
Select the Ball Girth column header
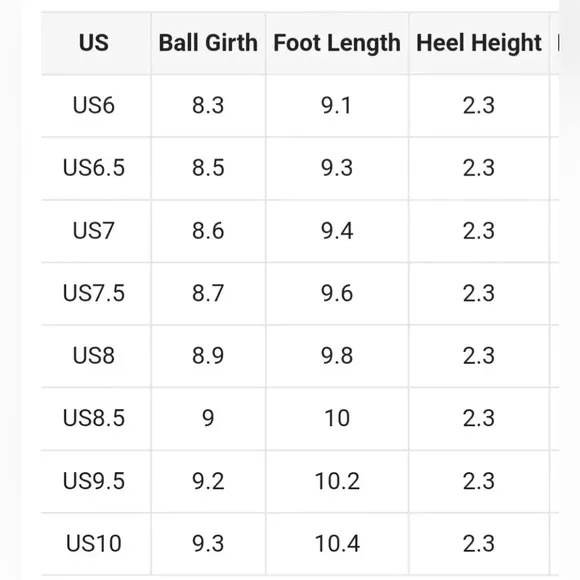[x=208, y=43]
